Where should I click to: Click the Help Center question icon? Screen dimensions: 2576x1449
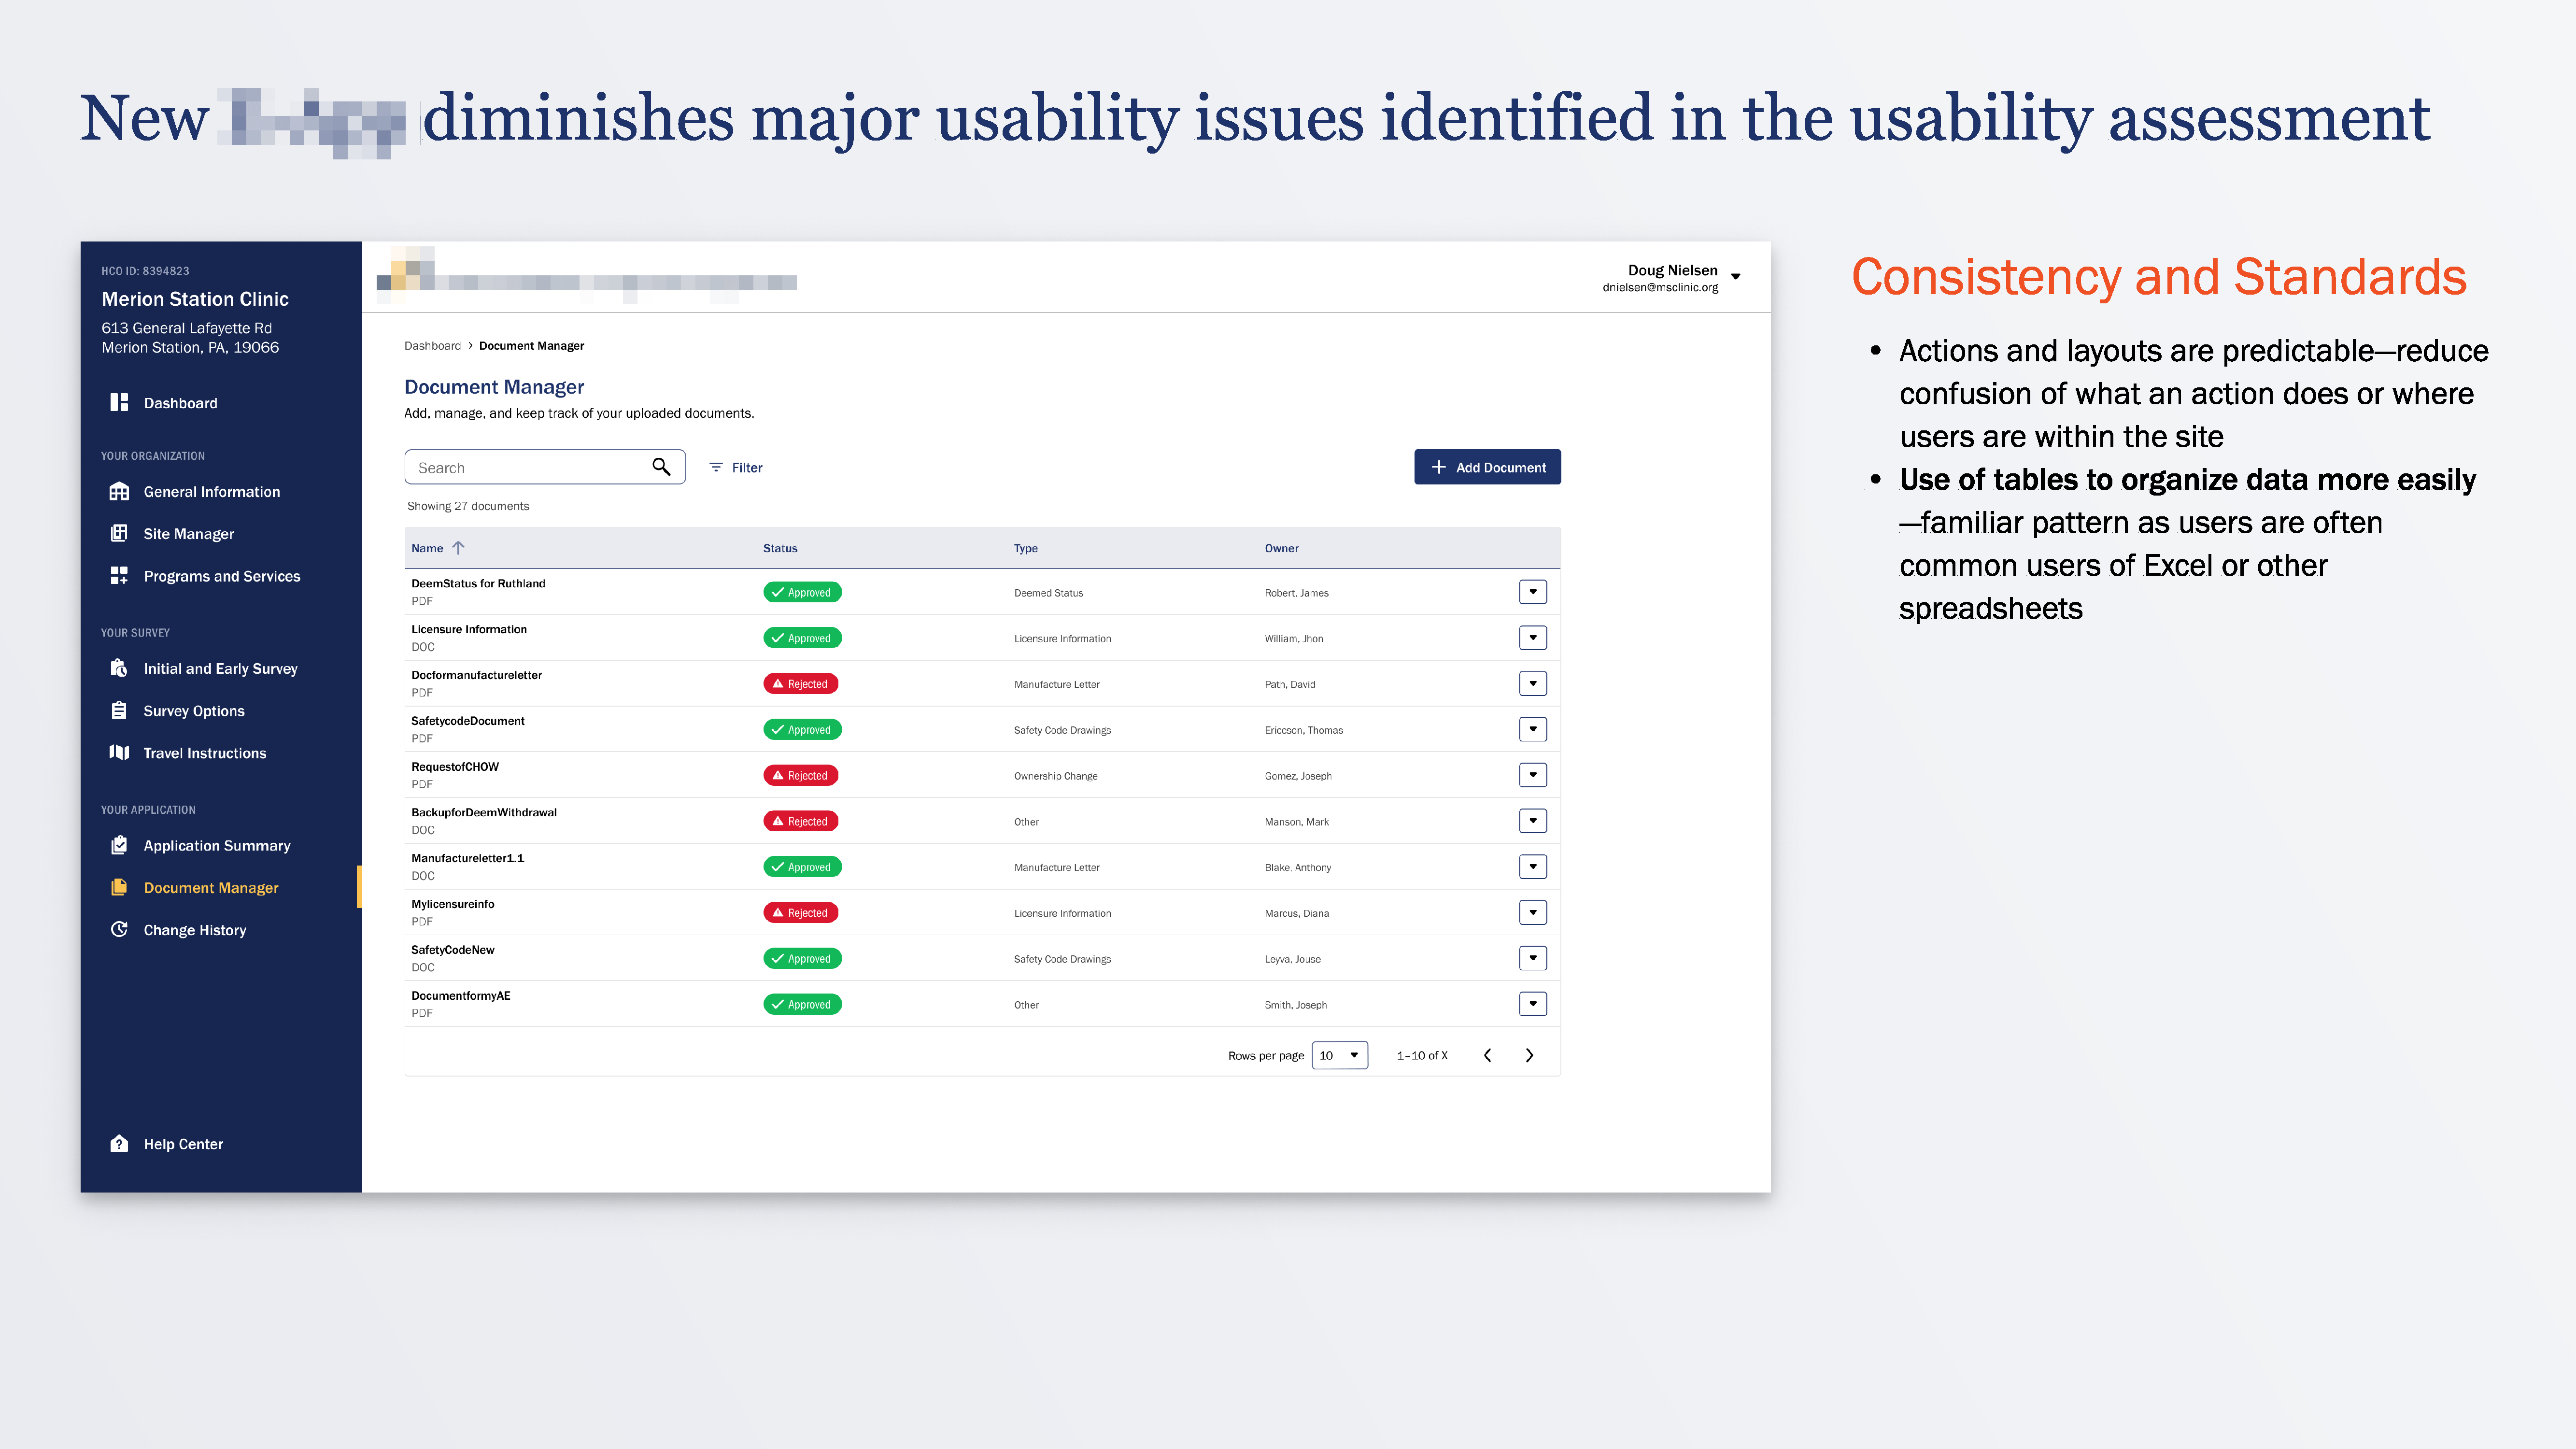pyautogui.click(x=119, y=1143)
